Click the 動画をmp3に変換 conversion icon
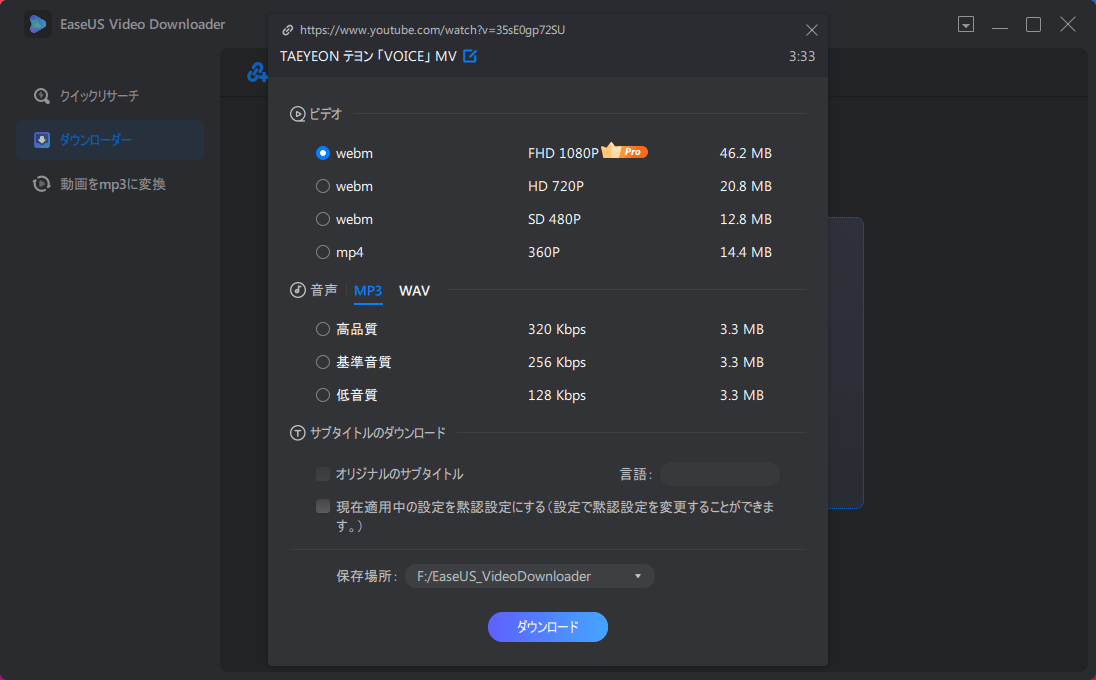The width and height of the screenshot is (1096, 680). tap(41, 183)
